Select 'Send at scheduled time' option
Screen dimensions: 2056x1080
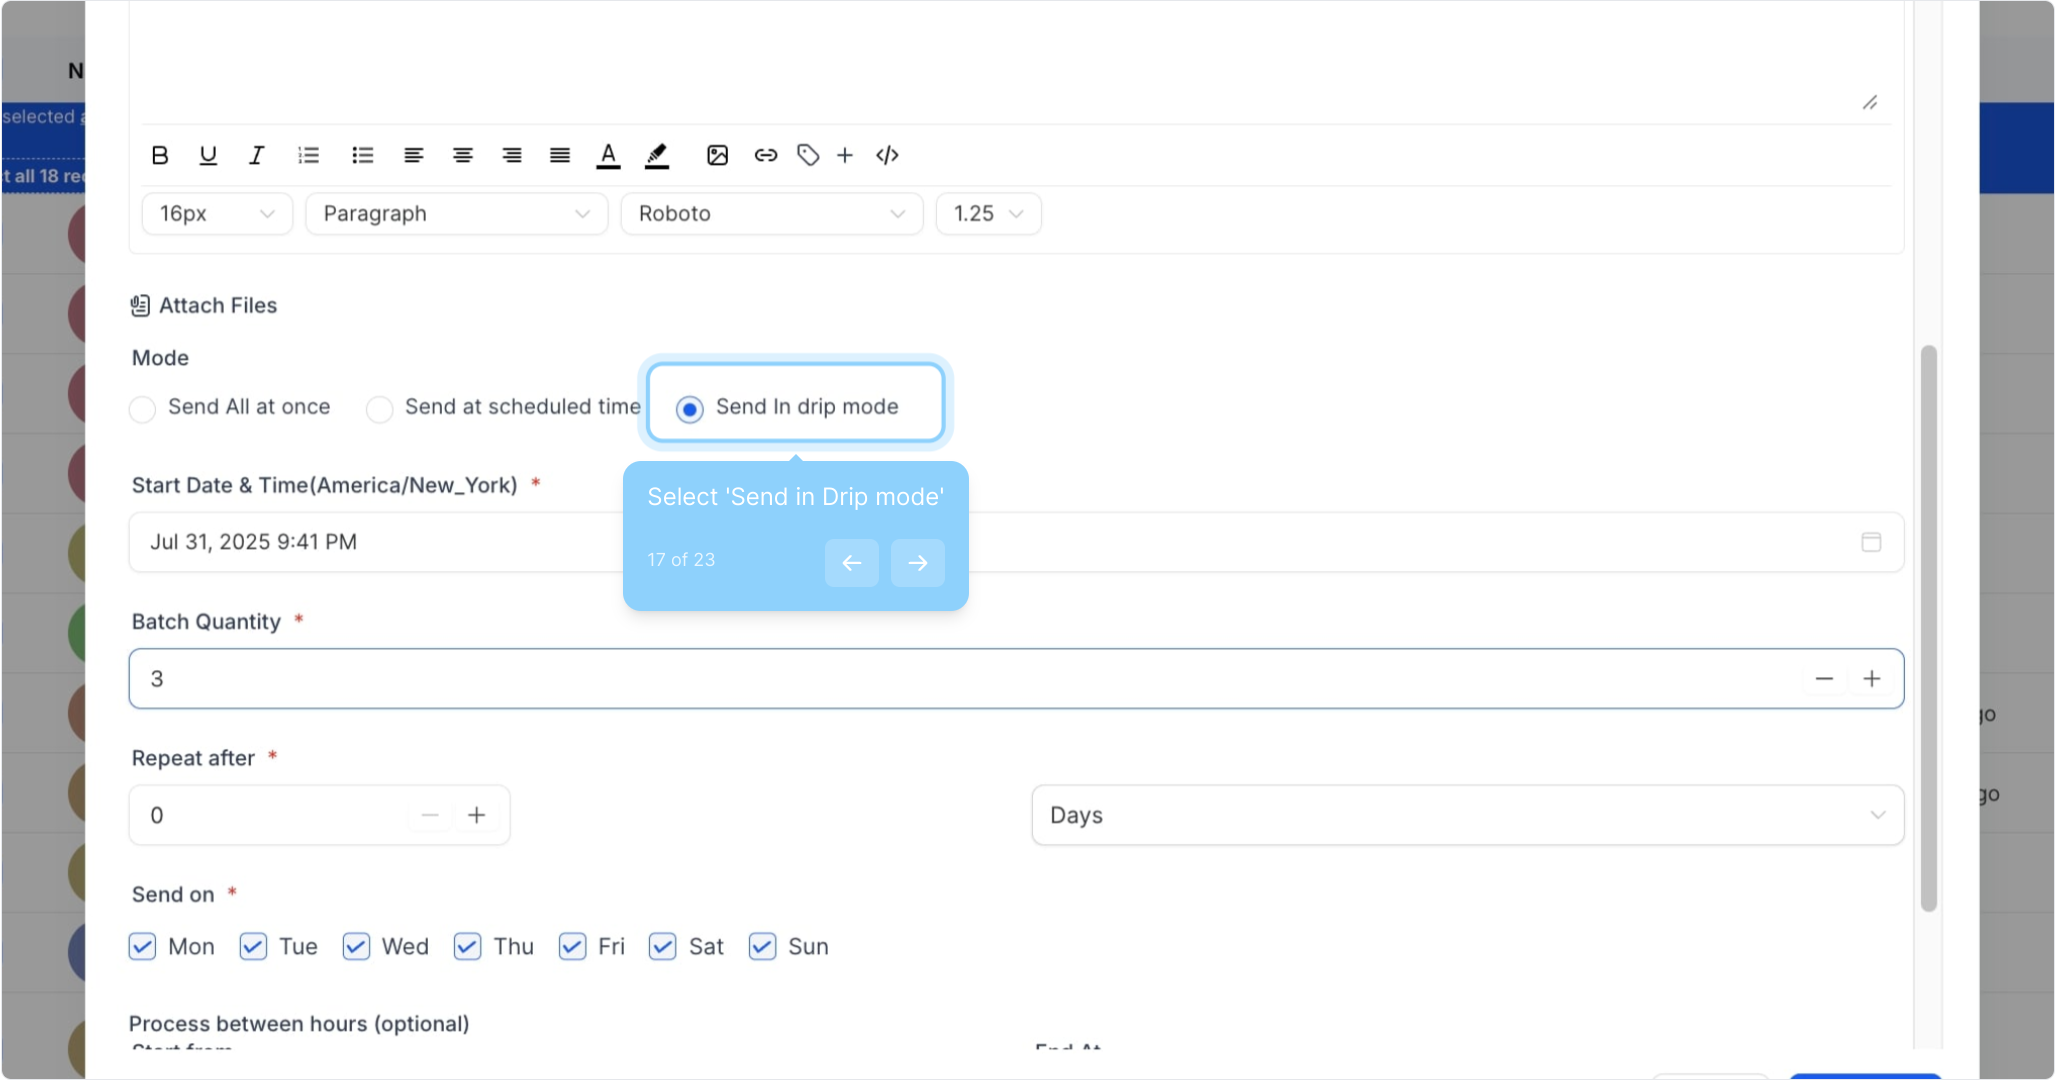pyautogui.click(x=380, y=409)
